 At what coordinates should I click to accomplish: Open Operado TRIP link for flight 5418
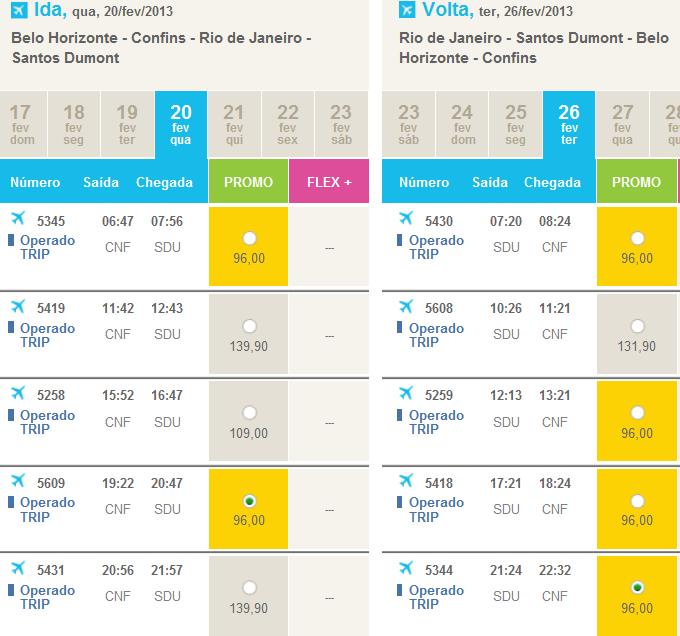pyautogui.click(x=437, y=510)
